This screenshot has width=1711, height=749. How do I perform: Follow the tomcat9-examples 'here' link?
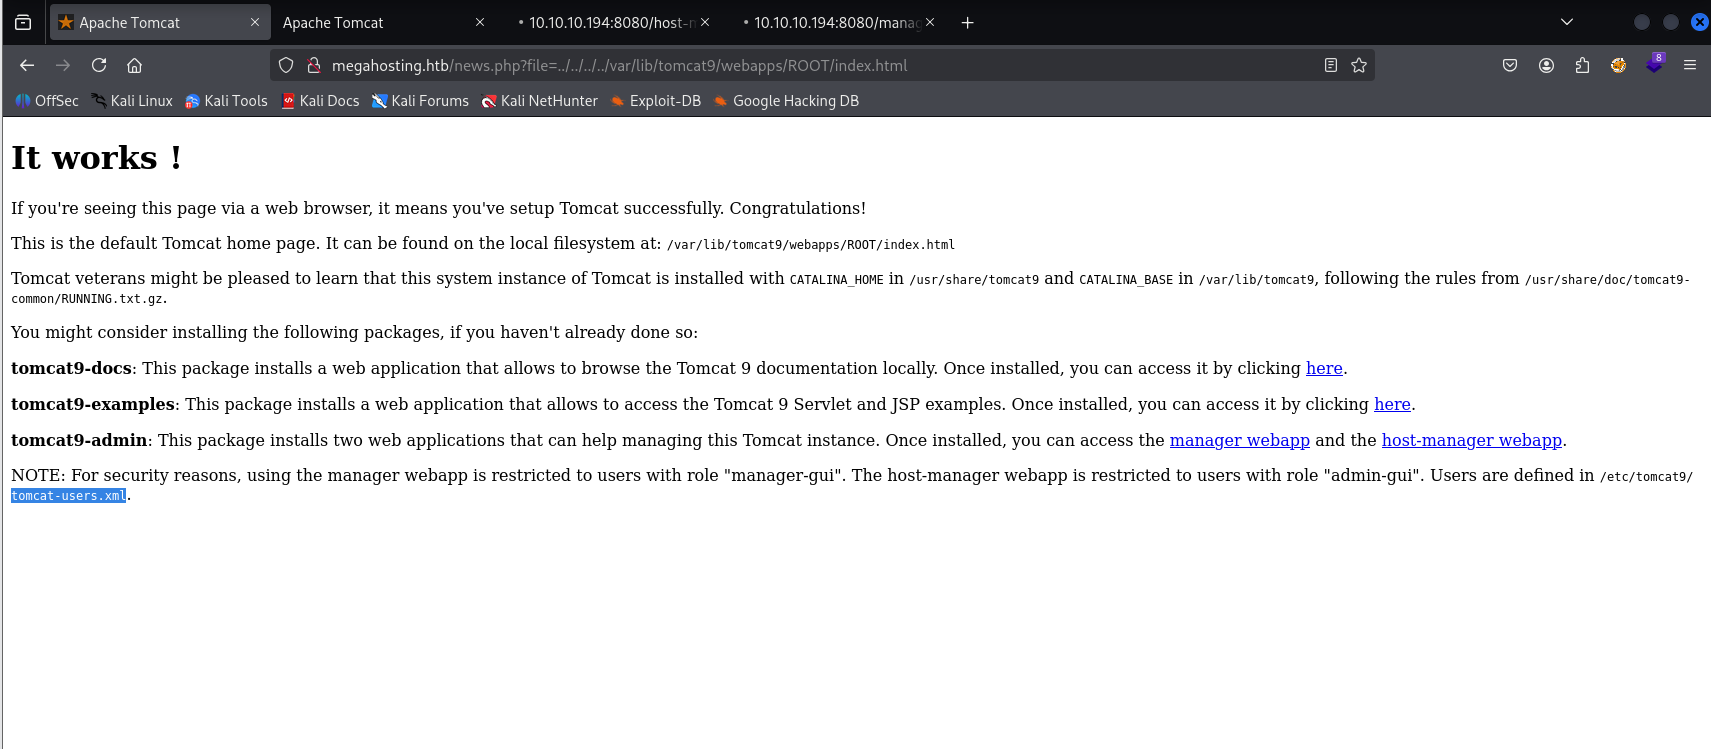click(1392, 404)
